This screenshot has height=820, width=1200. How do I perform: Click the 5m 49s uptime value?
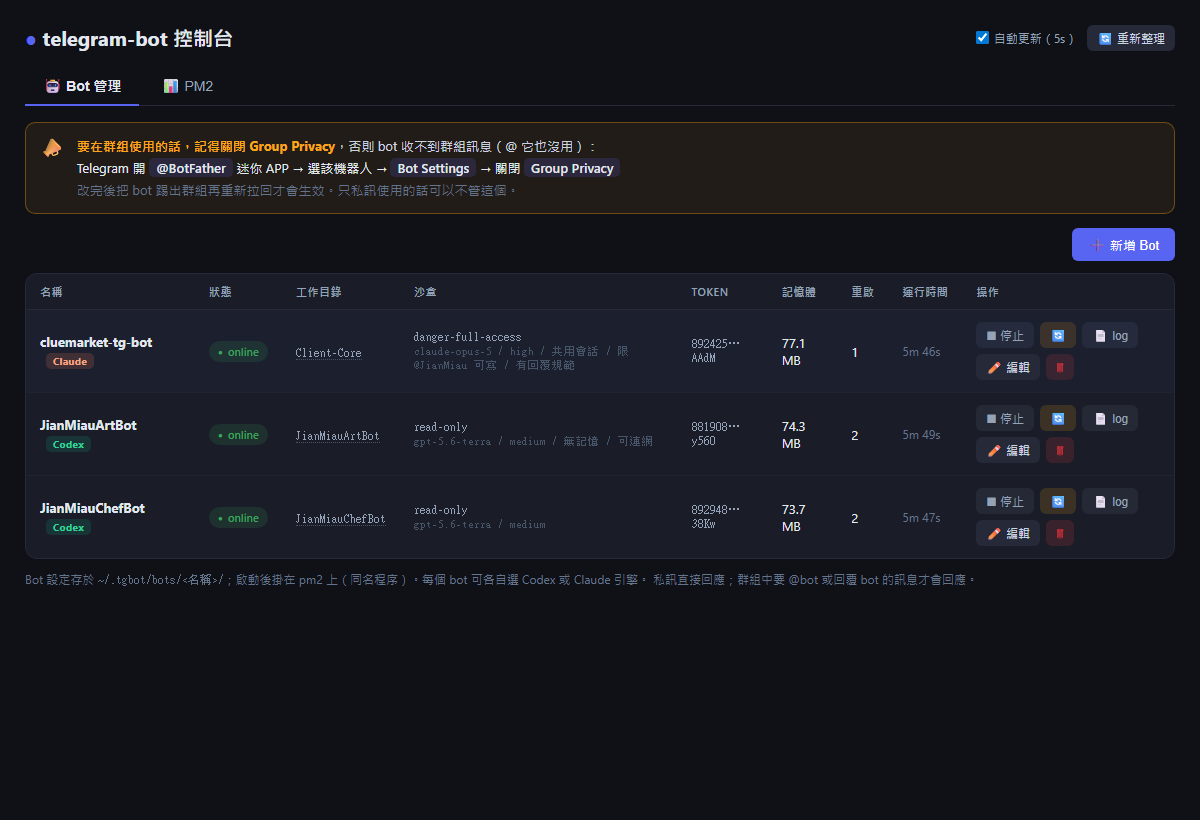[x=921, y=435]
